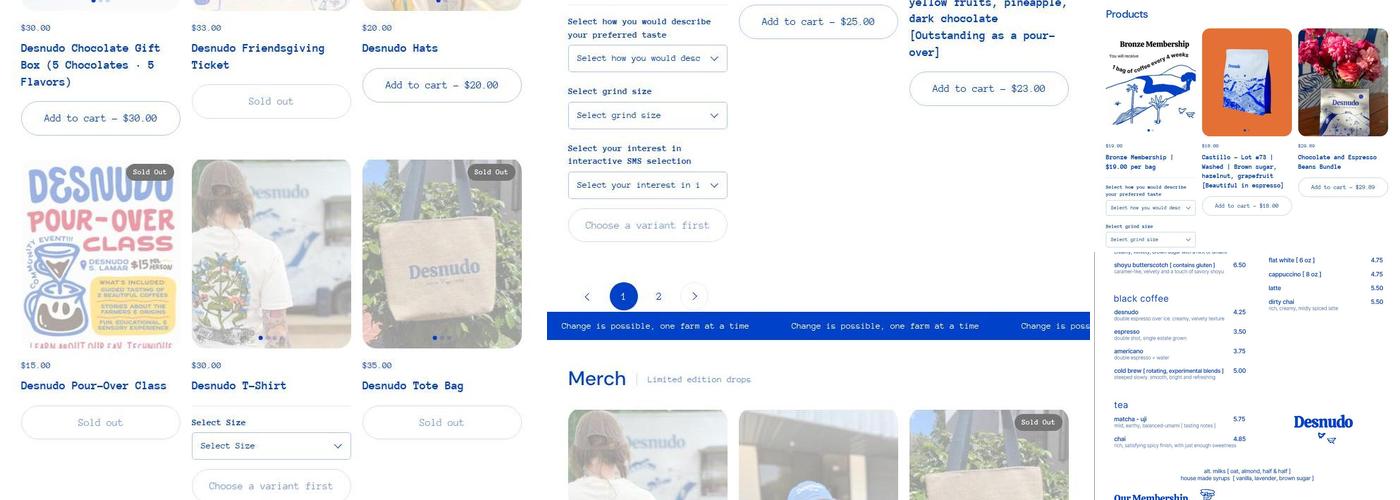Open the Desnudo T-Shirt product photo
The width and height of the screenshot is (1400, 500).
point(271,254)
